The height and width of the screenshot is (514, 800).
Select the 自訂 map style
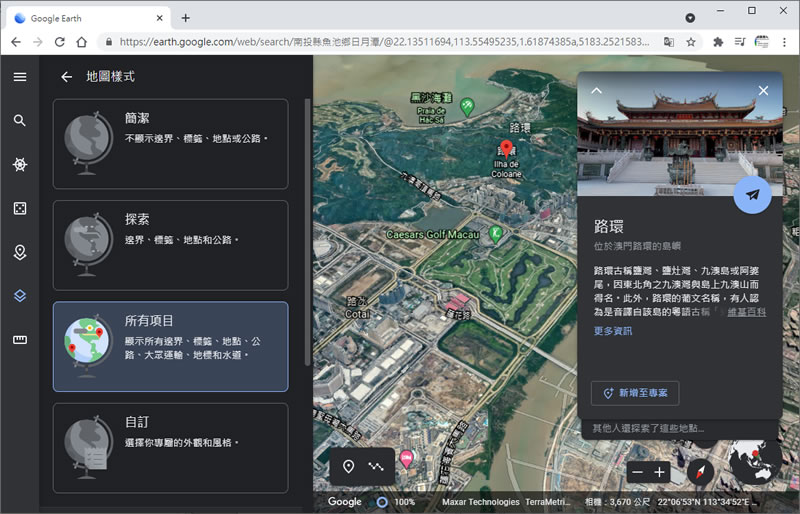tap(170, 448)
